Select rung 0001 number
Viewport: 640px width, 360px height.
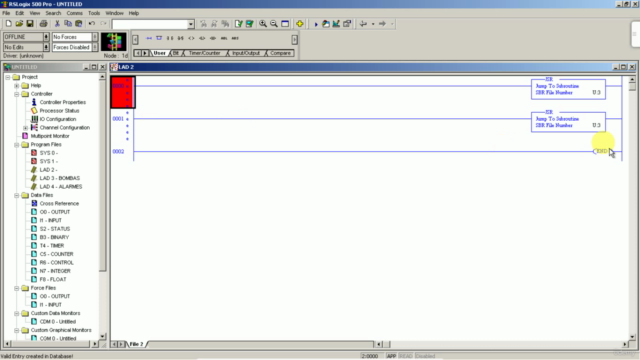[x=118, y=119]
